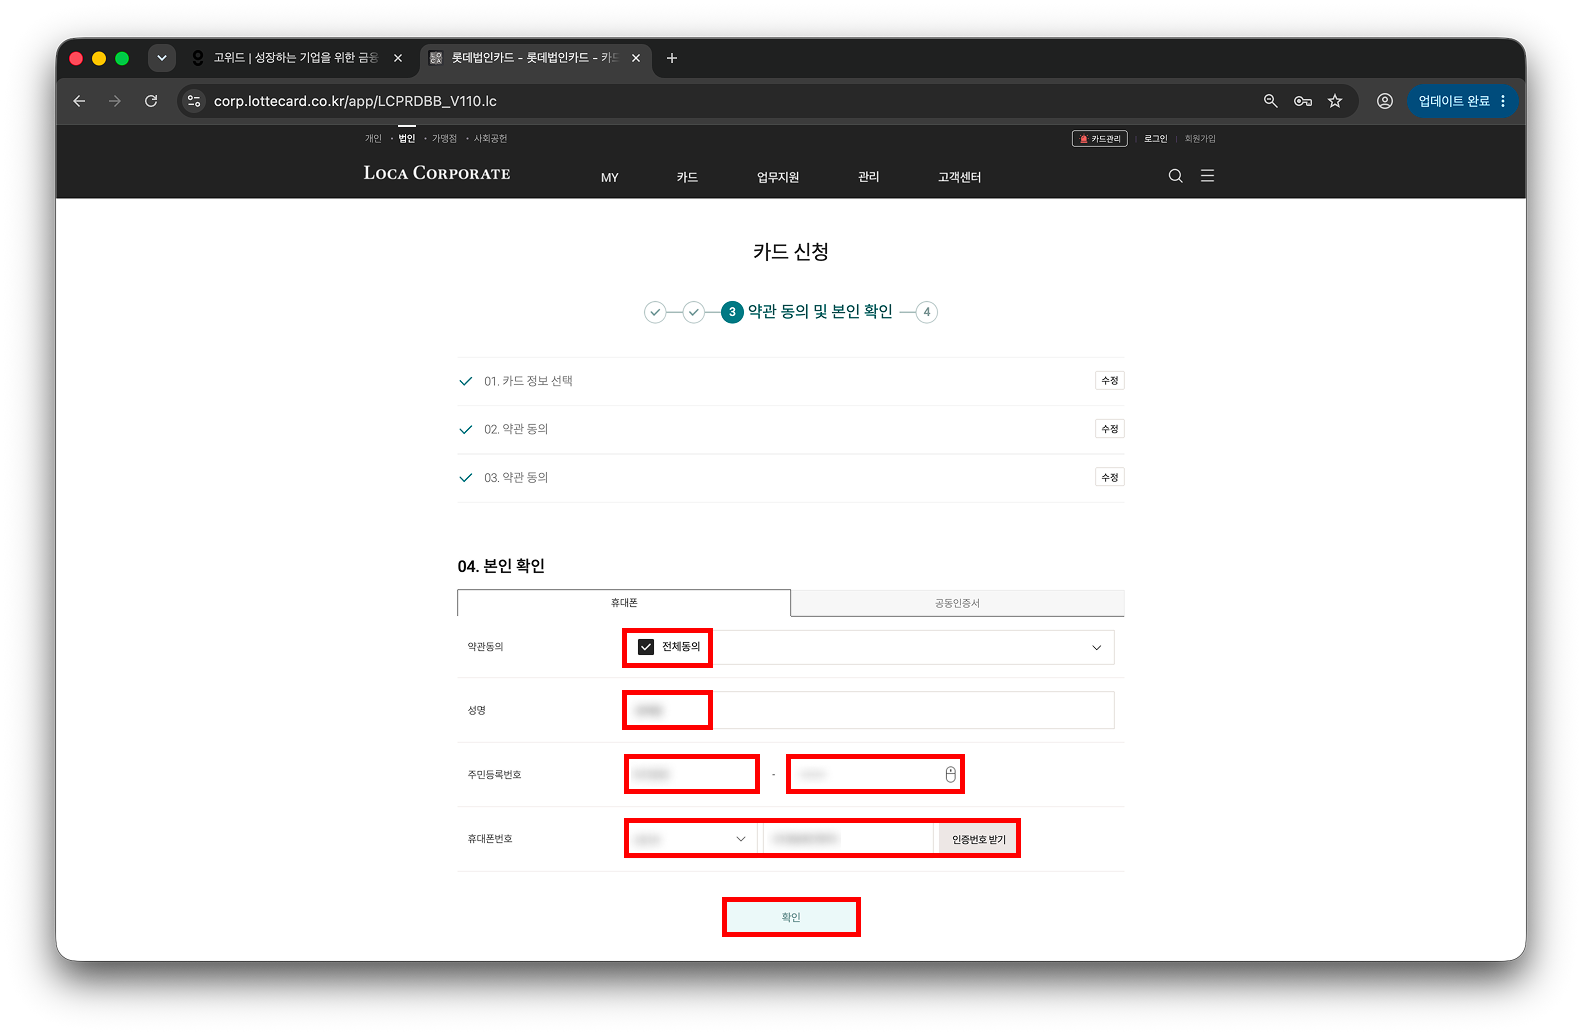The width and height of the screenshot is (1582, 1035).
Task: Edit section 02. 약관 동의
Action: (1110, 429)
